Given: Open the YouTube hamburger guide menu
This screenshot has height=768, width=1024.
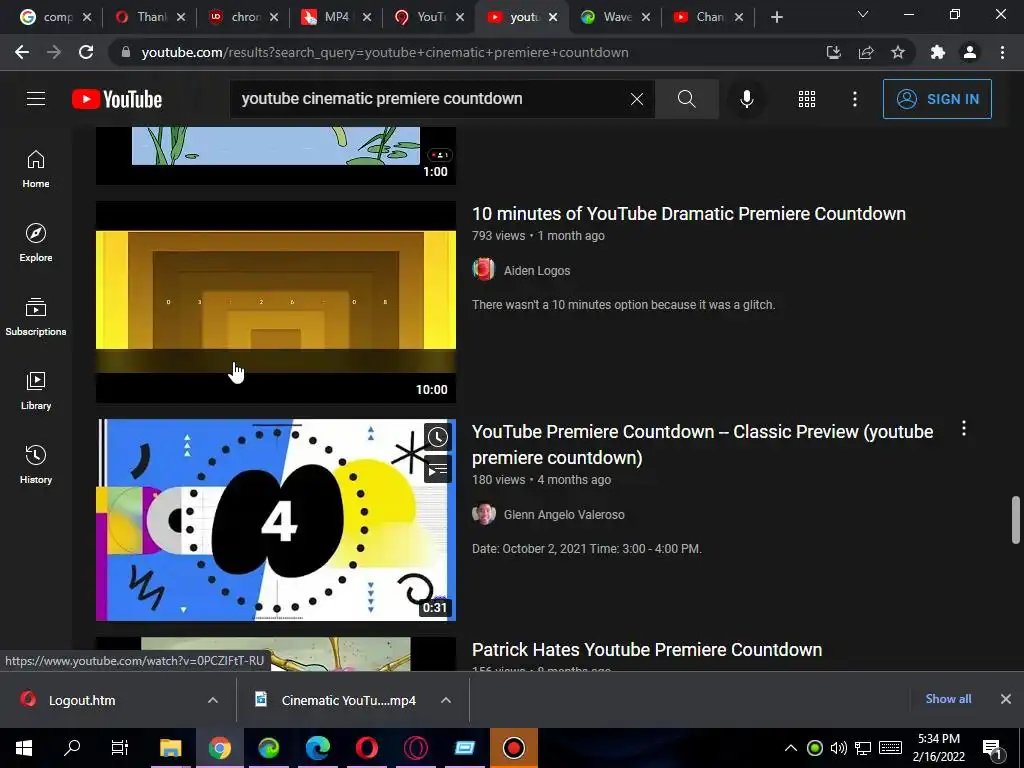Looking at the screenshot, I should click(x=36, y=99).
